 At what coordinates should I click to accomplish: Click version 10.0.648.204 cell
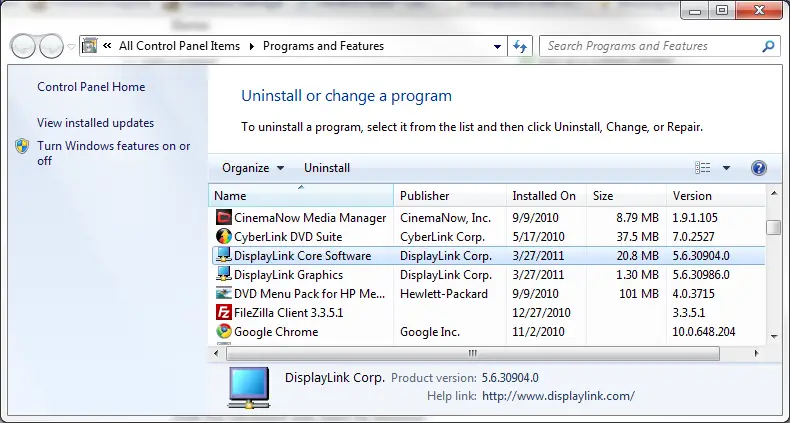point(704,332)
